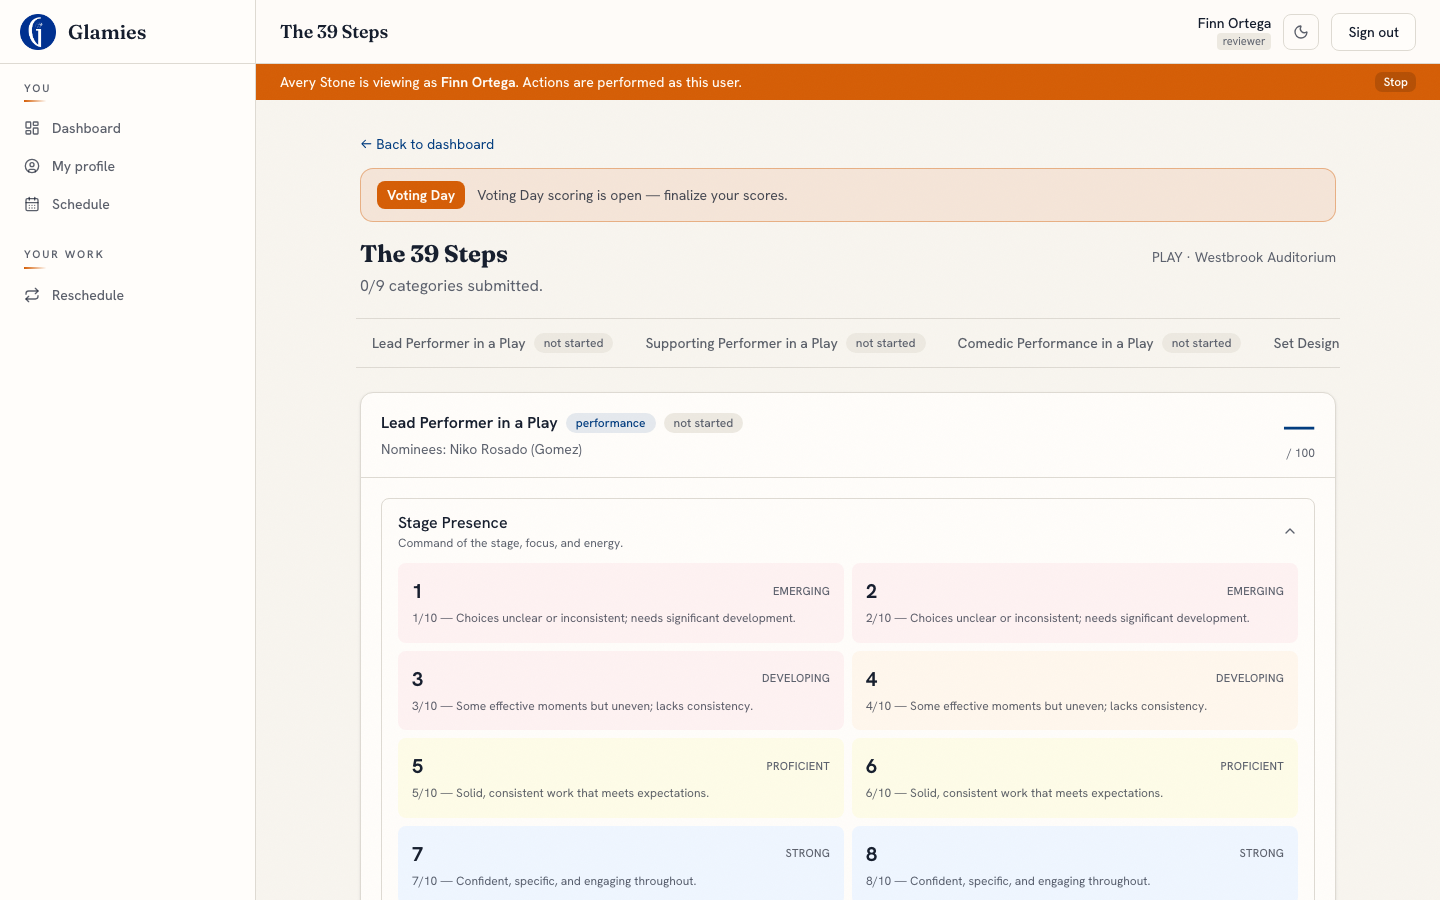Viewport: 1440px width, 900px height.
Task: Select the Set Design tab
Action: pyautogui.click(x=1305, y=343)
